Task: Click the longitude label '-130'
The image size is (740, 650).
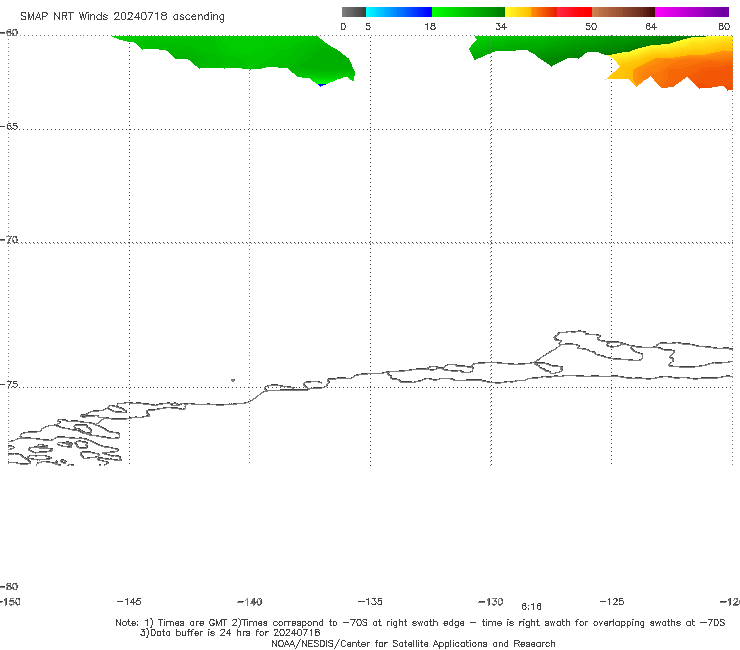Action: [x=491, y=601]
